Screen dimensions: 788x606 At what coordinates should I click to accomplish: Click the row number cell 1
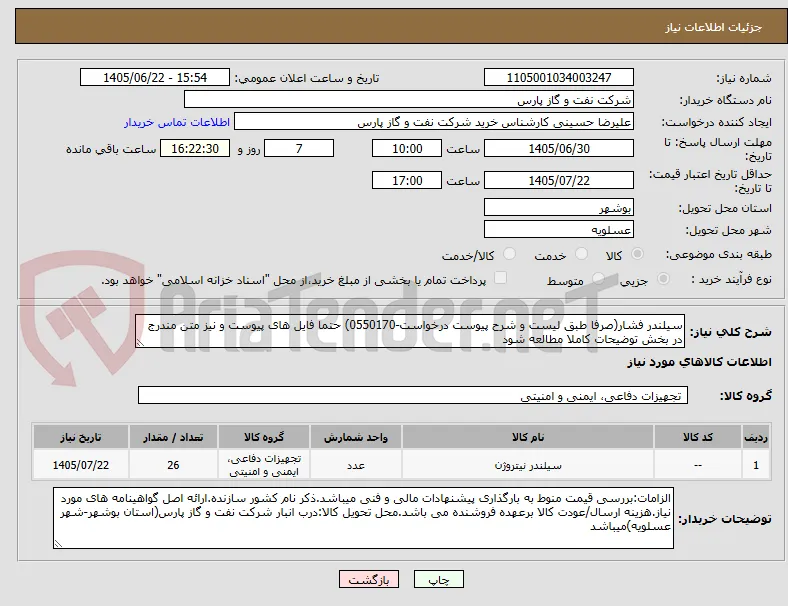755,465
